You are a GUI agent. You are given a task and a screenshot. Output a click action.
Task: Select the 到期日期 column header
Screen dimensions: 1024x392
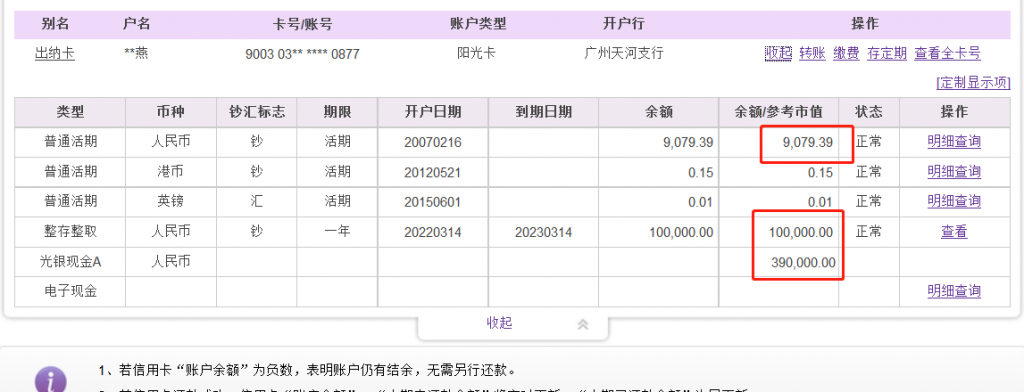tap(543, 112)
